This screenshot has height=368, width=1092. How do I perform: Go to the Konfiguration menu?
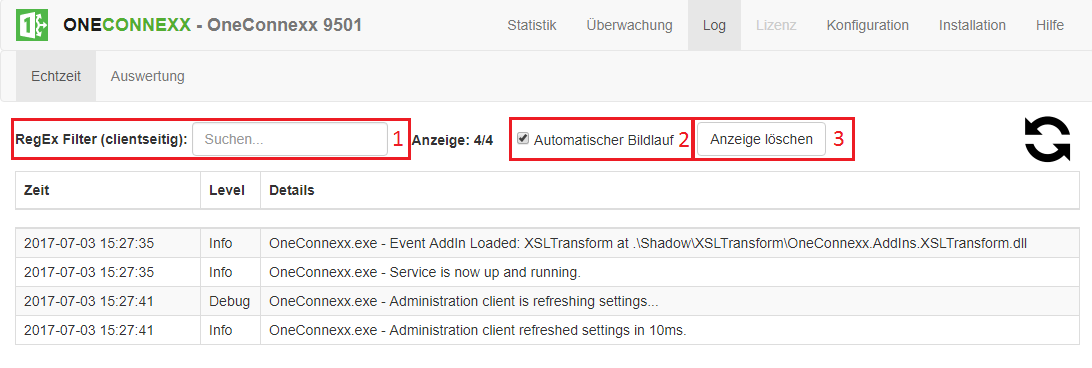click(867, 25)
